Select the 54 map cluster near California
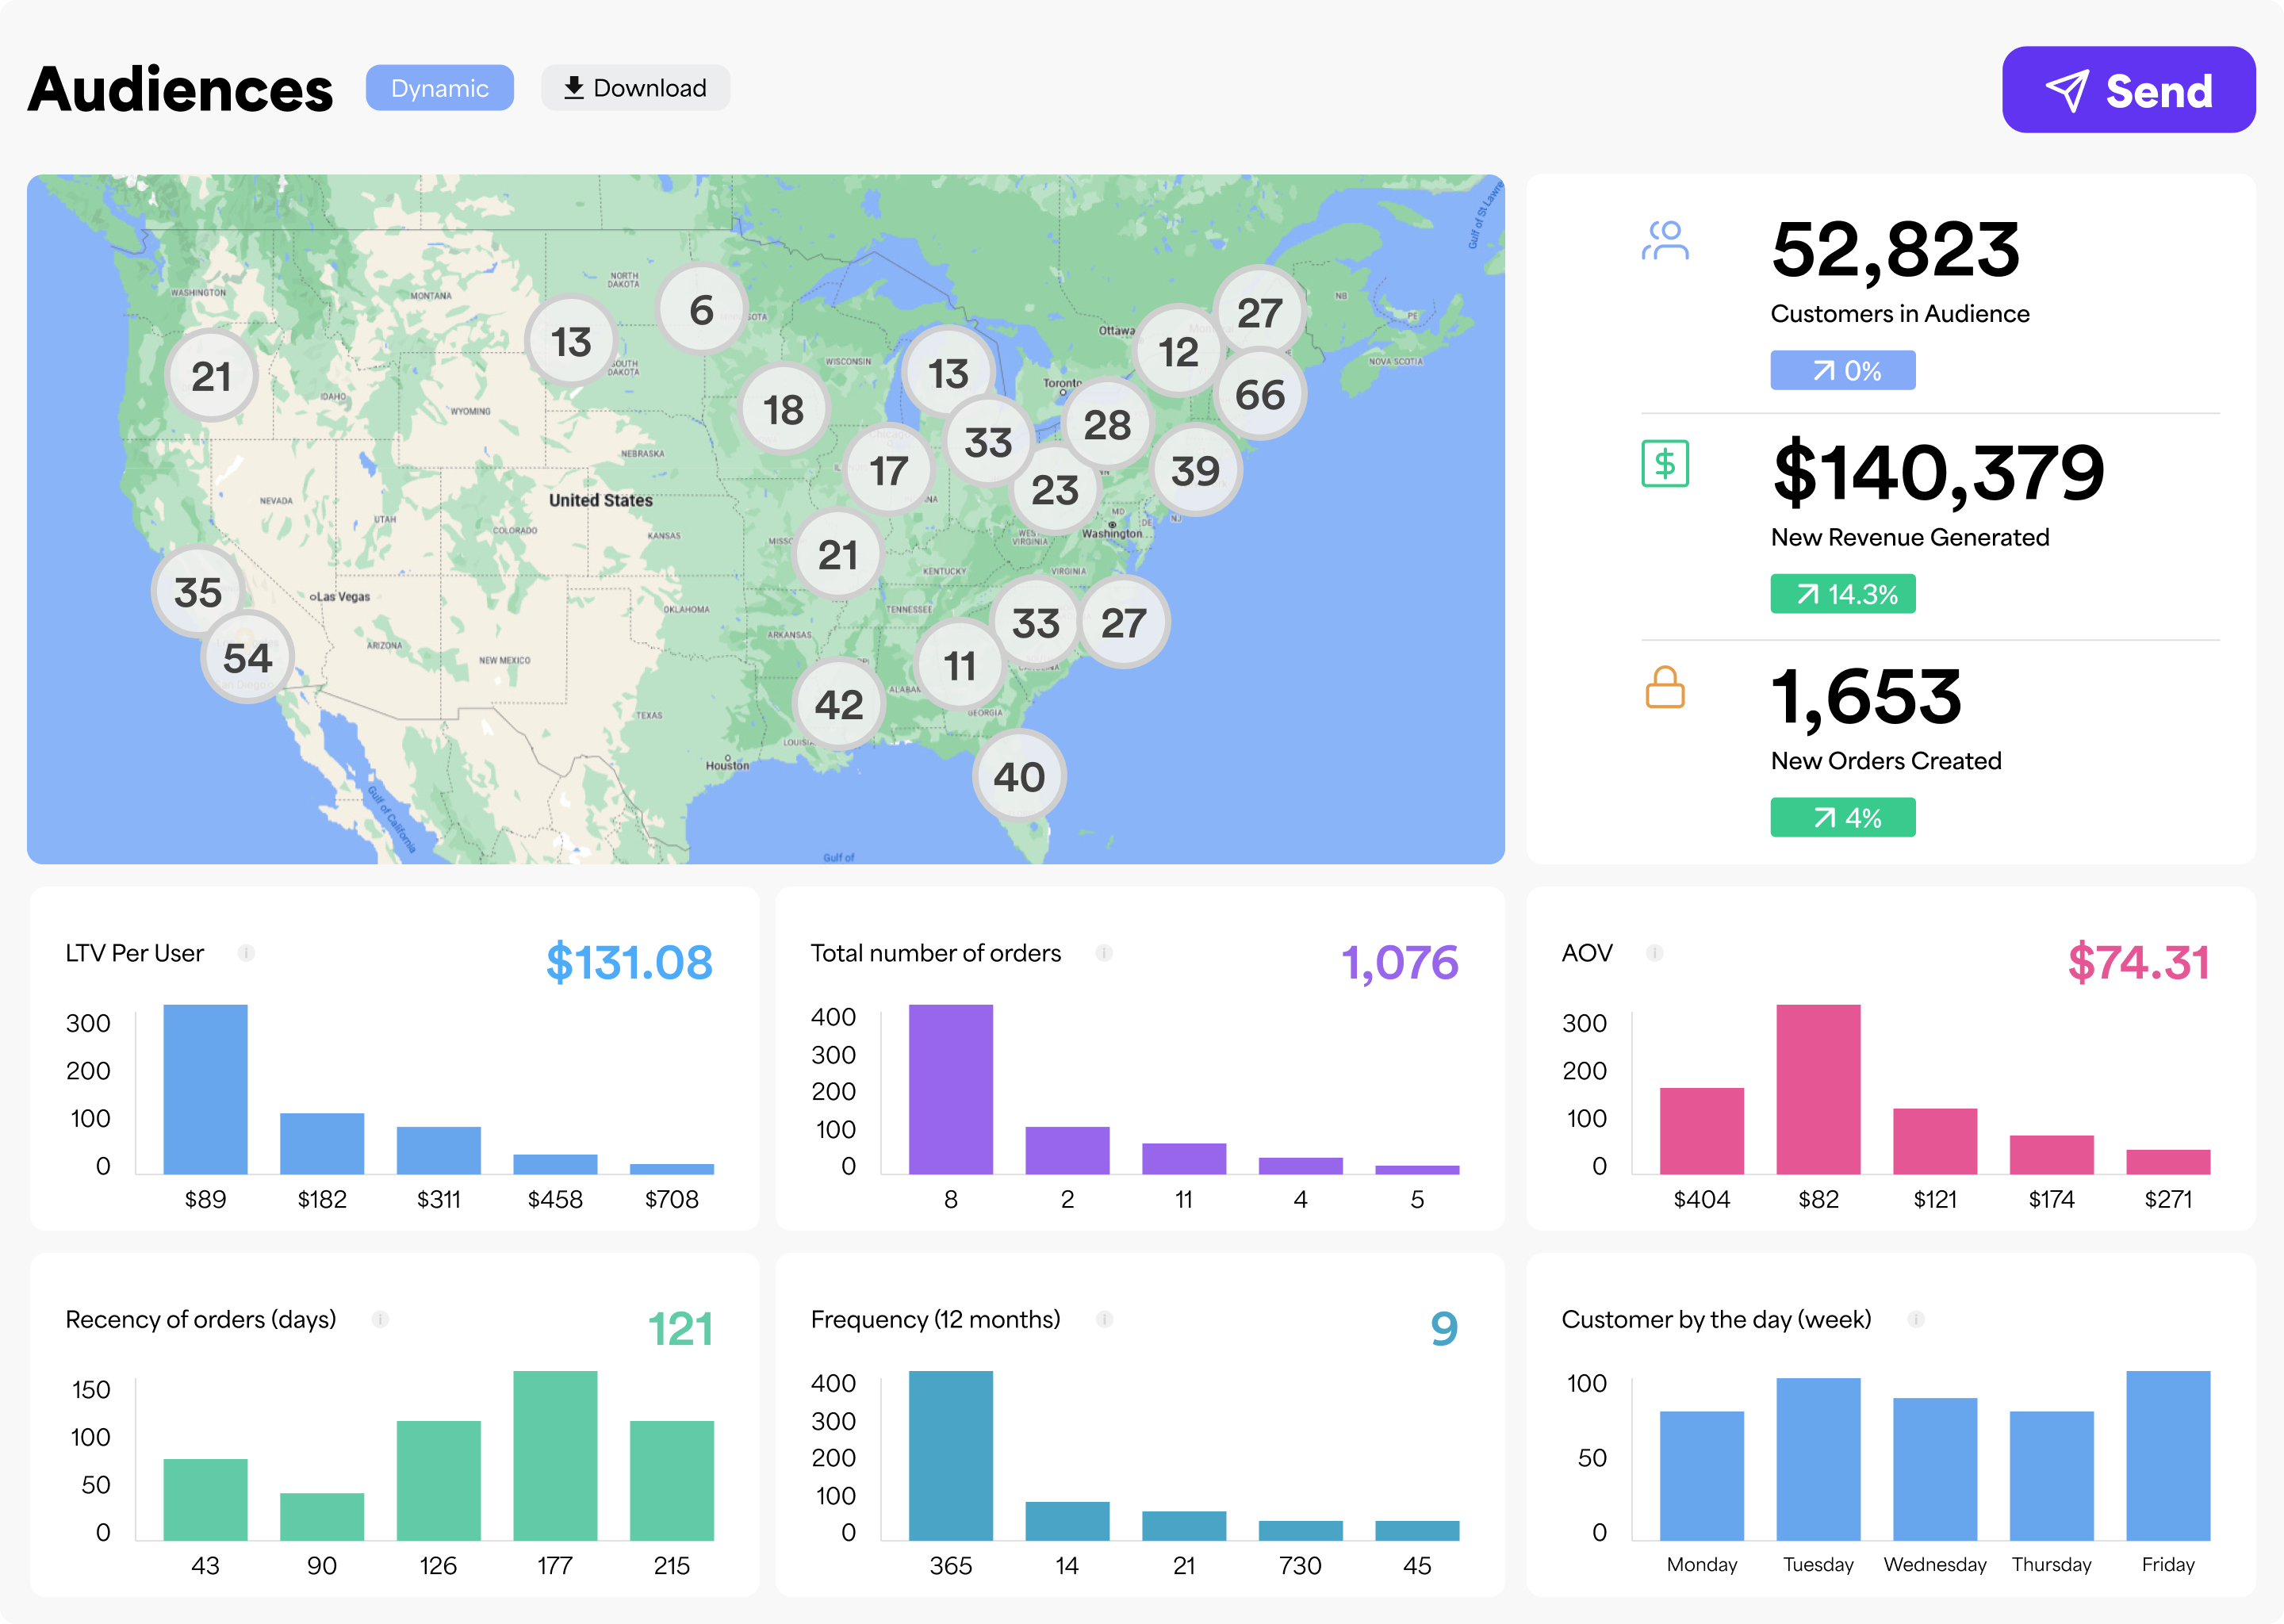 click(x=247, y=658)
